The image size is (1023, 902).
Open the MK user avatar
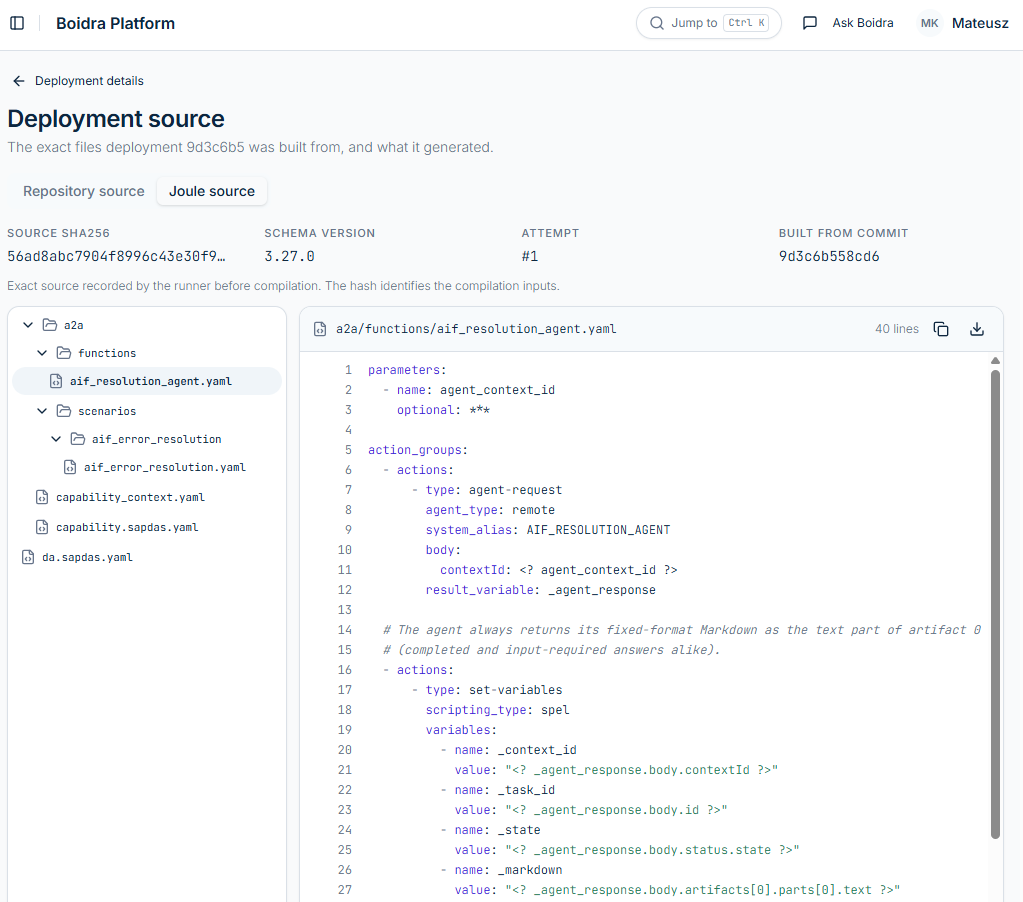[929, 23]
